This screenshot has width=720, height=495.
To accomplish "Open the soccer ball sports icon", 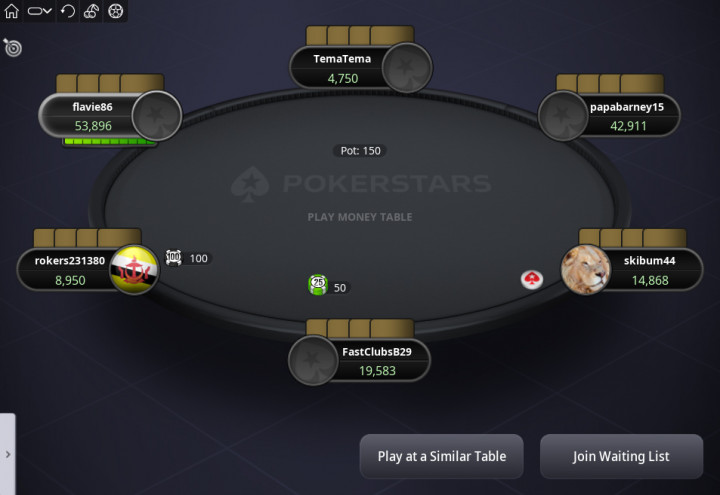I will point(115,11).
